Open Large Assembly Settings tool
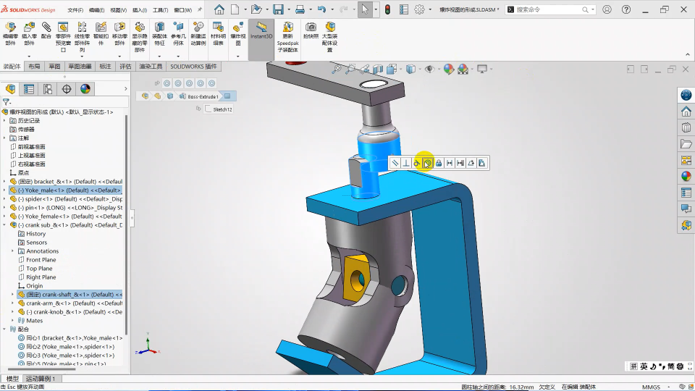Image resolution: width=695 pixels, height=391 pixels. pos(330,27)
